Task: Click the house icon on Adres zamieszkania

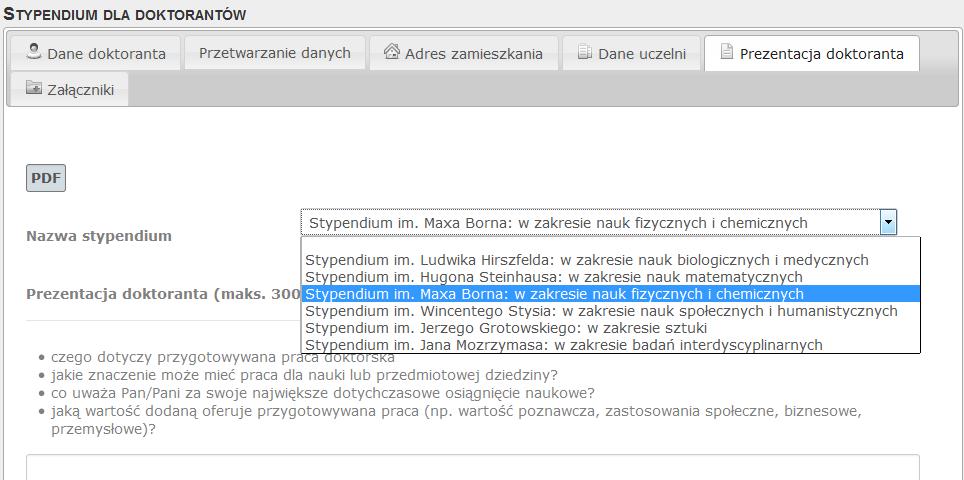Action: [x=392, y=51]
